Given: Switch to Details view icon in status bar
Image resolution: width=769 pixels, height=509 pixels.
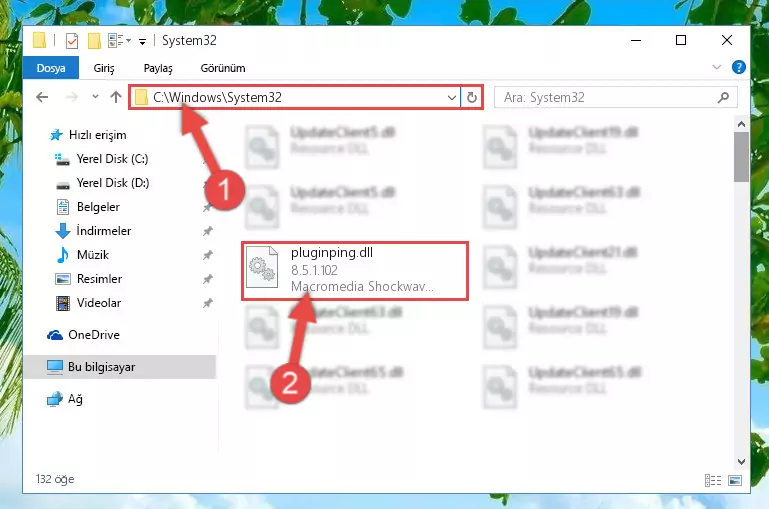Looking at the screenshot, I should point(713,480).
